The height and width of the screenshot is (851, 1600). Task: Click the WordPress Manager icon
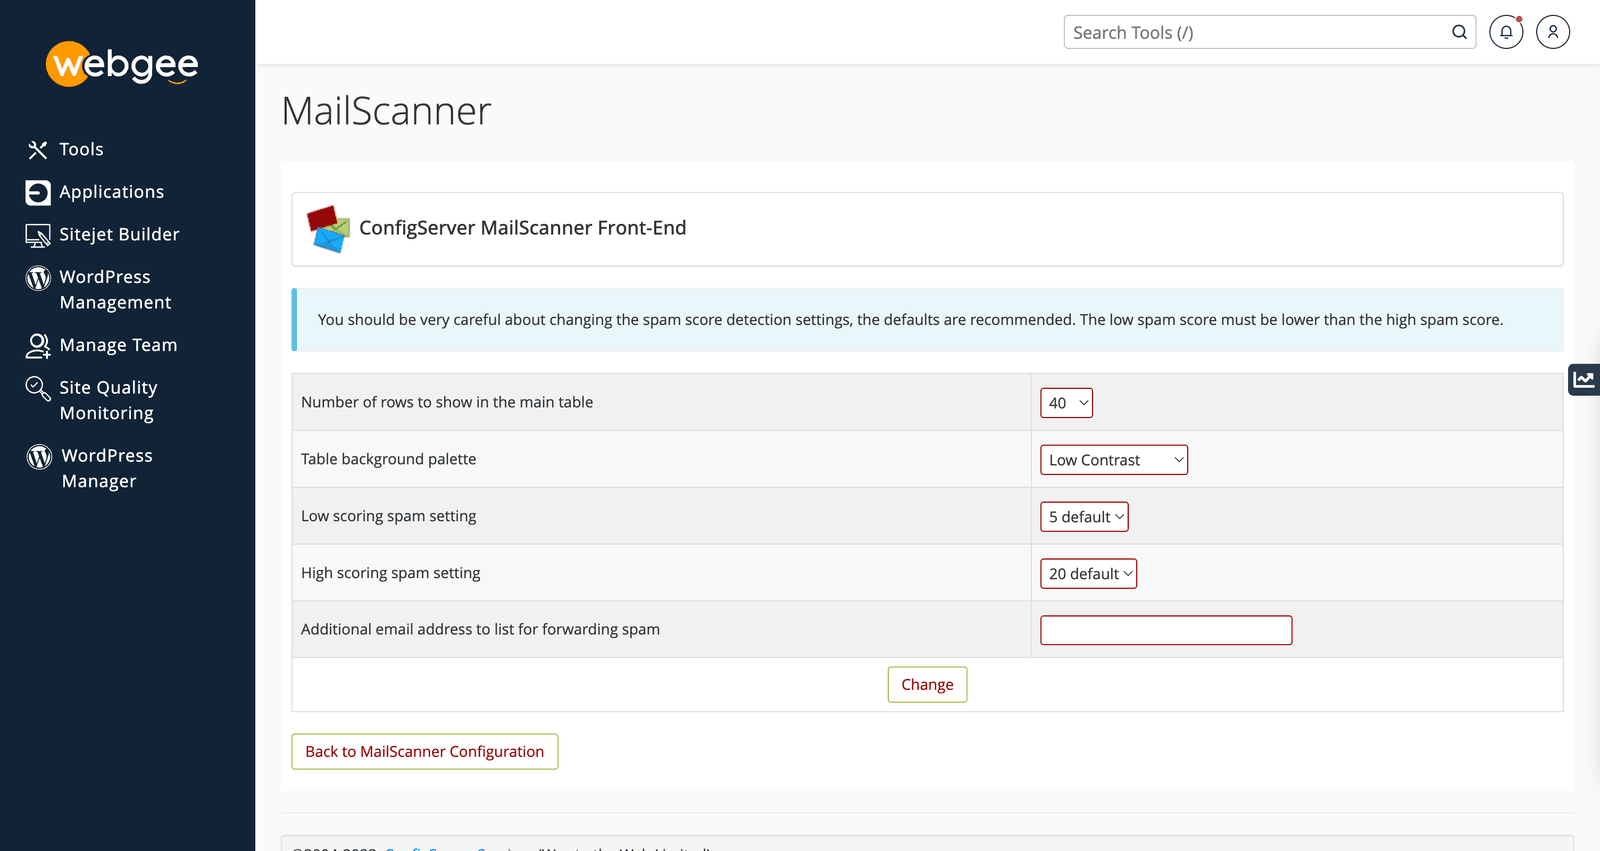pos(39,457)
